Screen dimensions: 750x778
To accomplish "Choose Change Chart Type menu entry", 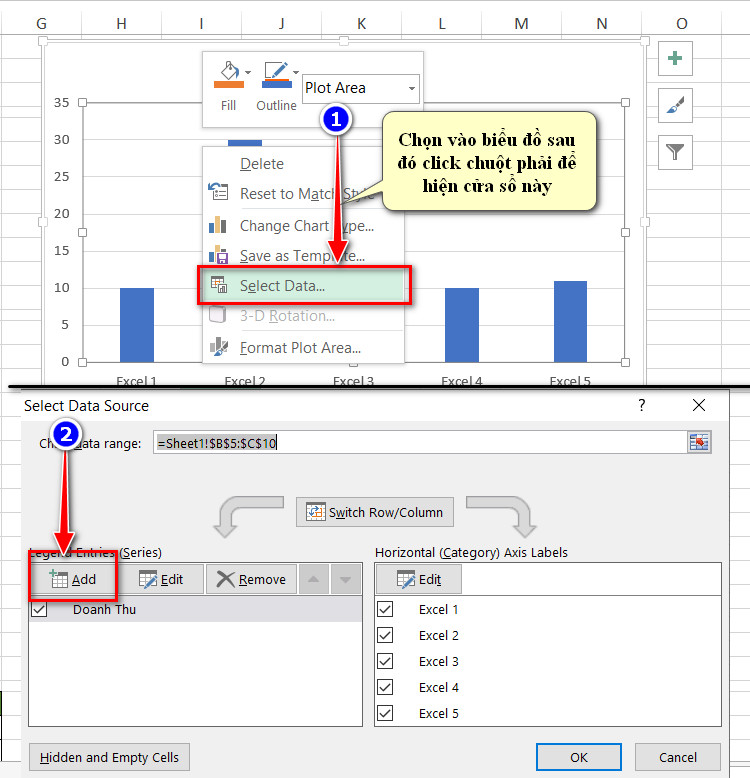I will (x=303, y=226).
